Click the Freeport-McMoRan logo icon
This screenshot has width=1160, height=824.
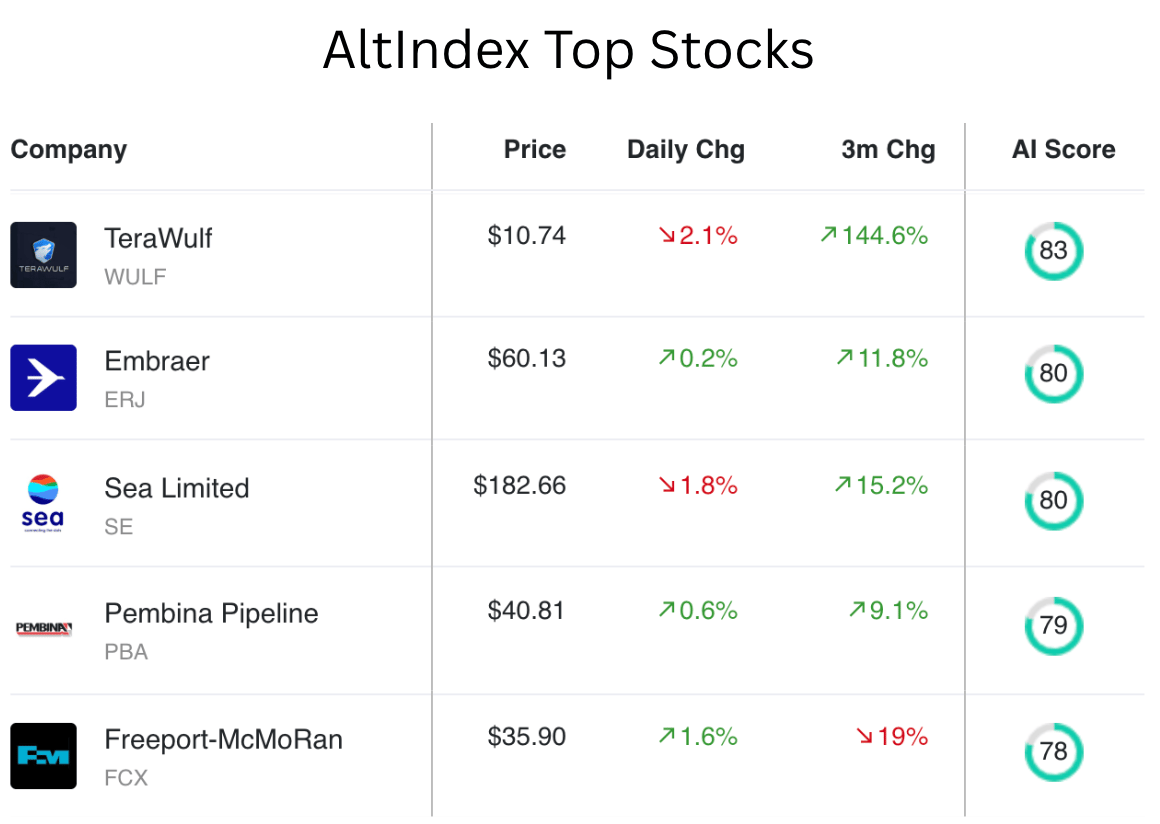click(x=43, y=755)
